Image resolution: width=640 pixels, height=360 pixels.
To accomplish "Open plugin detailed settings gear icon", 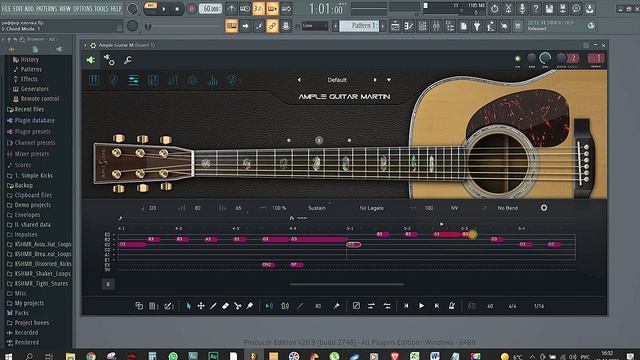I will [x=109, y=60].
